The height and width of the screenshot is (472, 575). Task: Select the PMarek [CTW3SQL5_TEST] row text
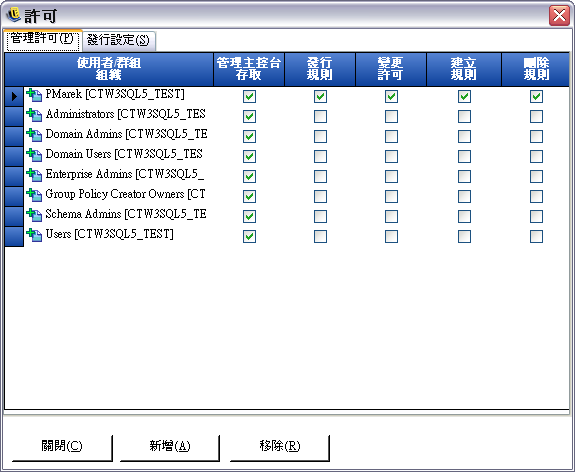click(115, 94)
